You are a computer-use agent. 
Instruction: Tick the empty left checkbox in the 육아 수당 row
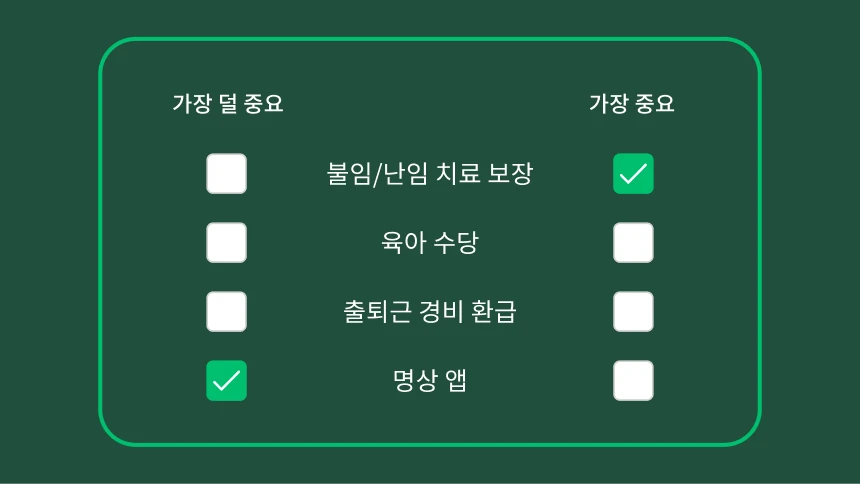(x=227, y=243)
